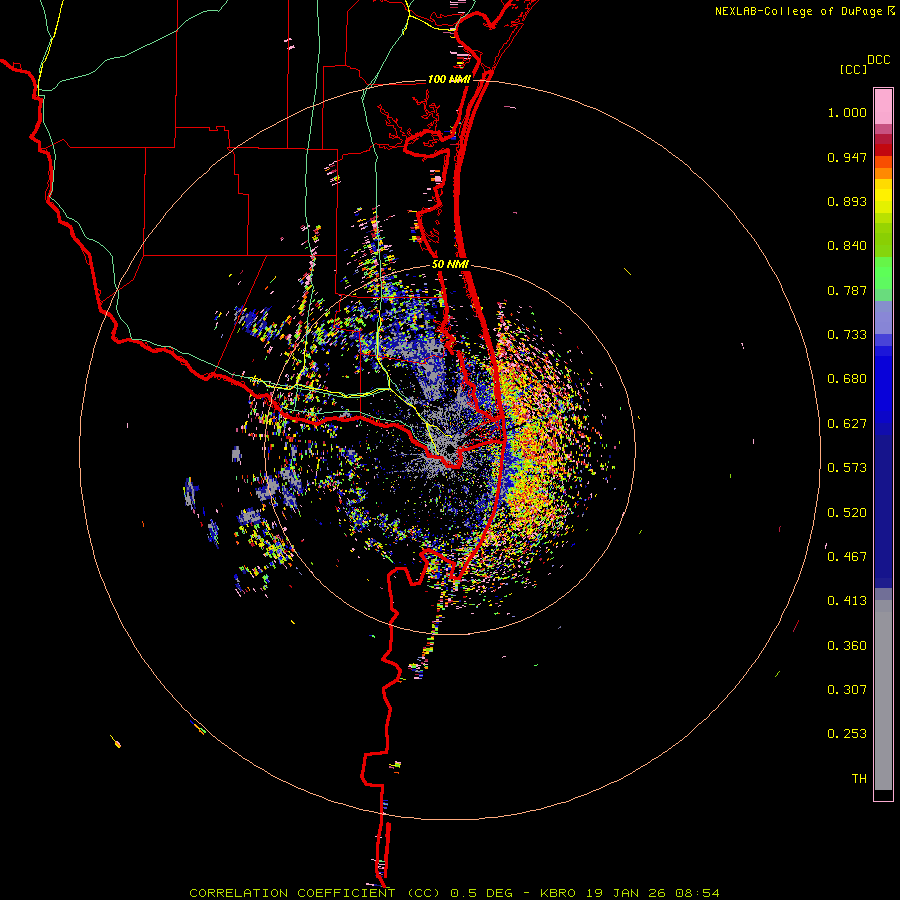The image size is (900, 900).
Task: Click the 50 NMI range ring label
Action: (x=451, y=265)
